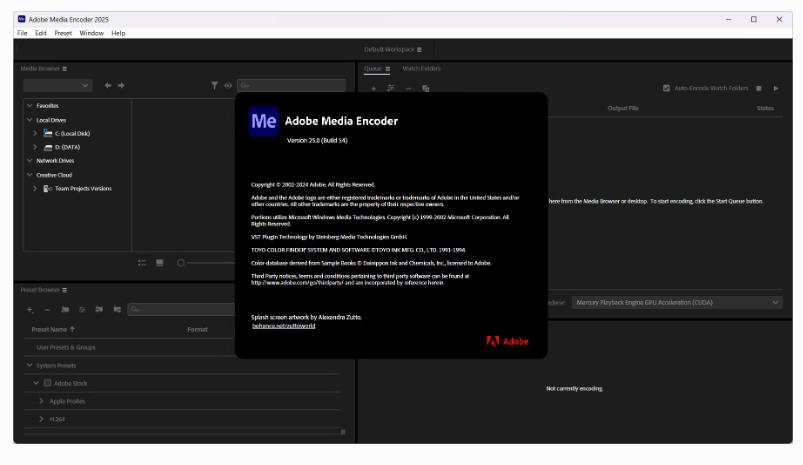Viewport: 803px width, 465px height.
Task: Switch to the Watch Folders tab
Action: tap(421, 68)
